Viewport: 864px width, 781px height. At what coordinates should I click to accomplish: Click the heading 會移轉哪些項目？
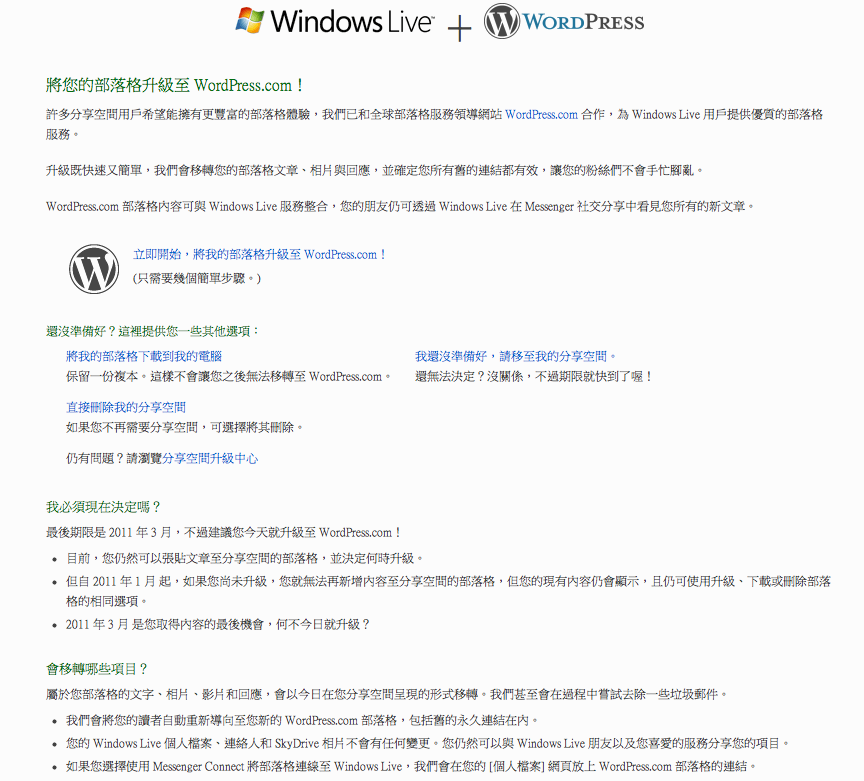(x=97, y=669)
